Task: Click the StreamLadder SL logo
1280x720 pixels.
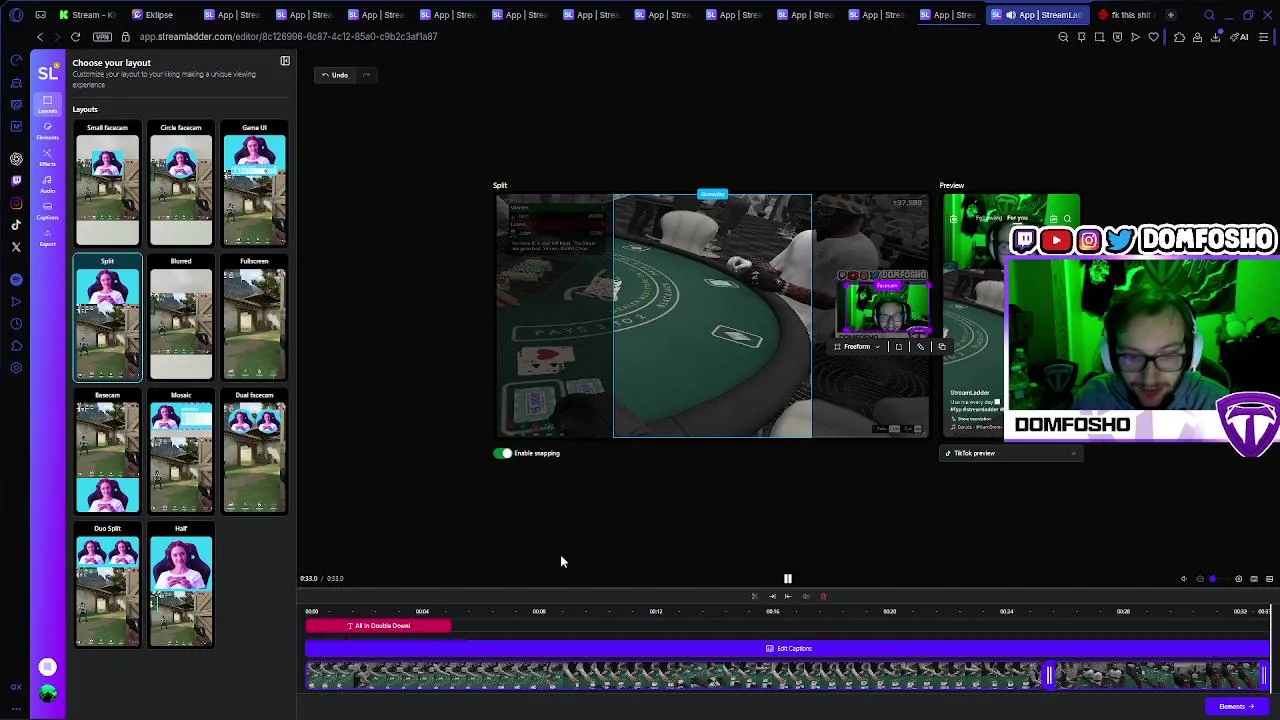Action: (47, 73)
